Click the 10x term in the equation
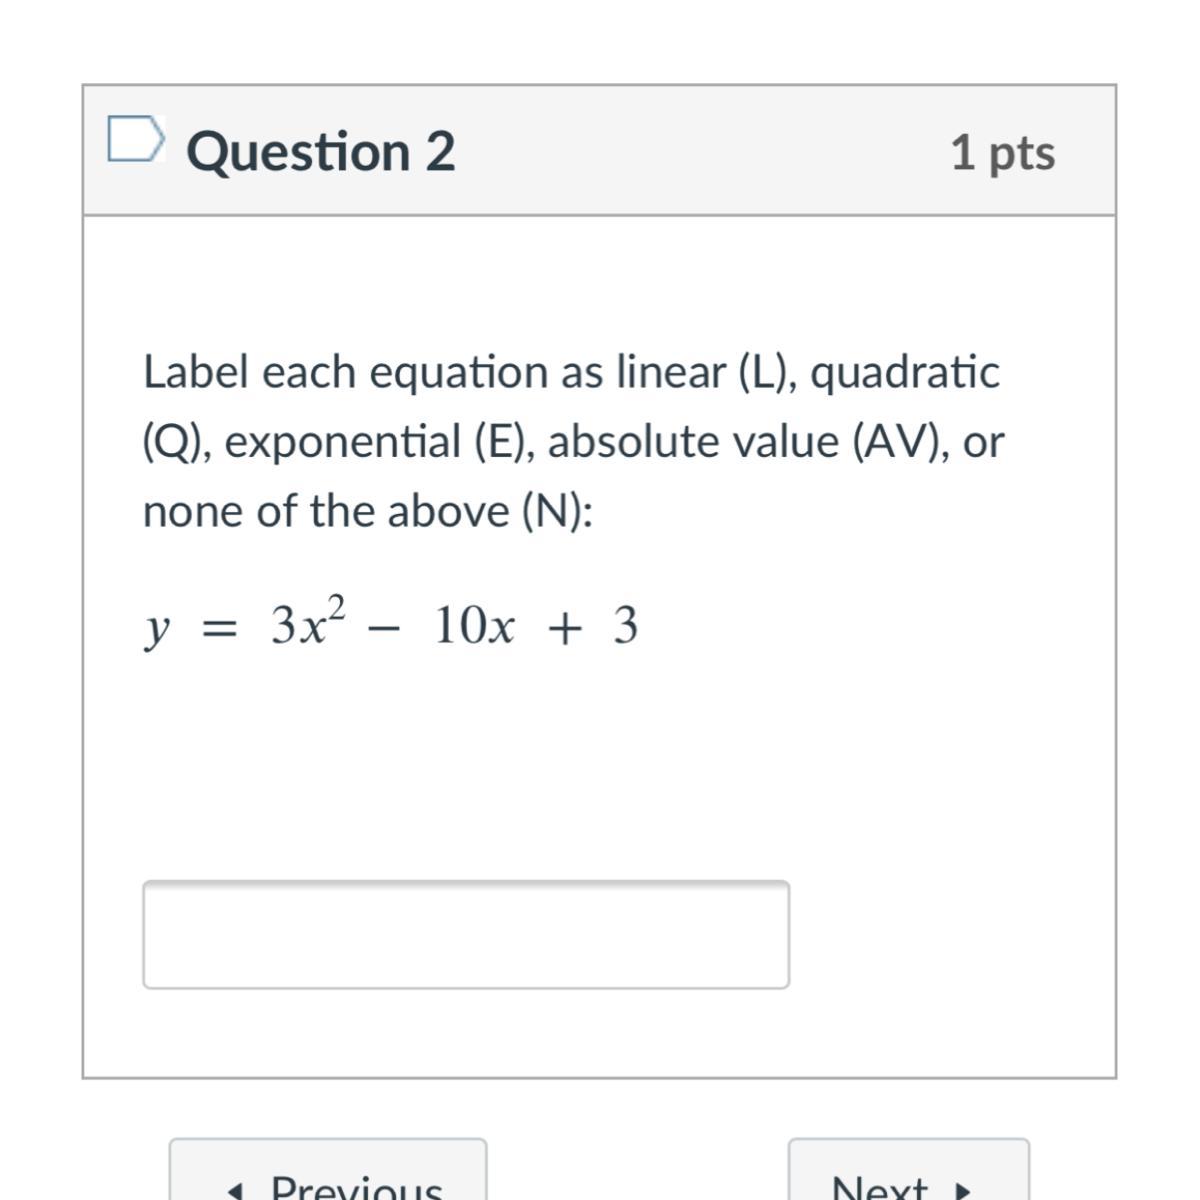1200x1200 pixels. (475, 627)
